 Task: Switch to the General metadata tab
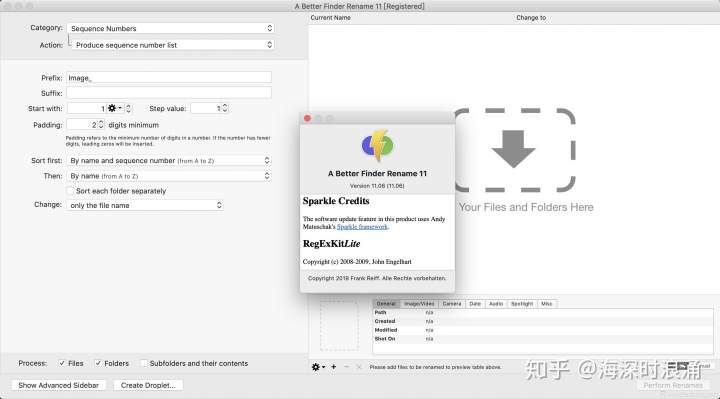point(386,303)
